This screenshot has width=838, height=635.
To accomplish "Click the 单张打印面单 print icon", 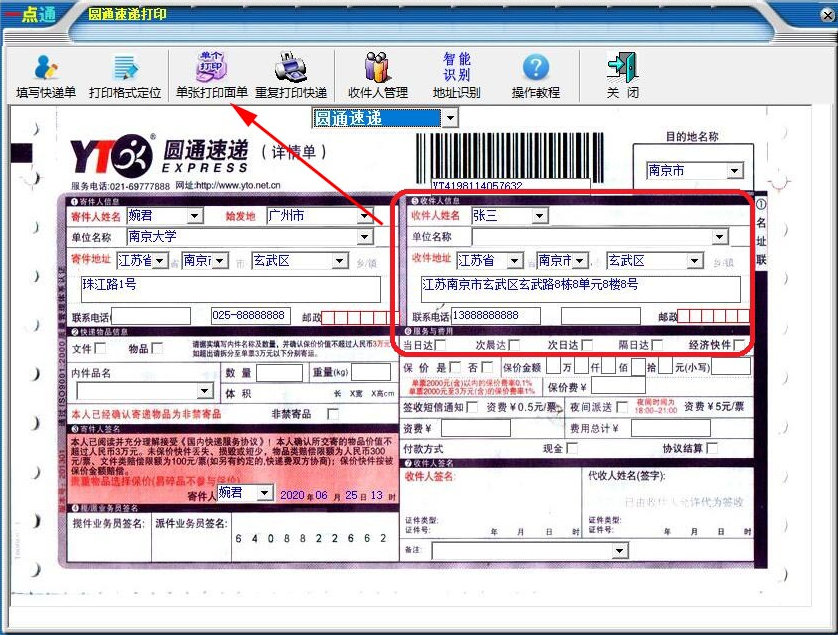I will coord(212,75).
